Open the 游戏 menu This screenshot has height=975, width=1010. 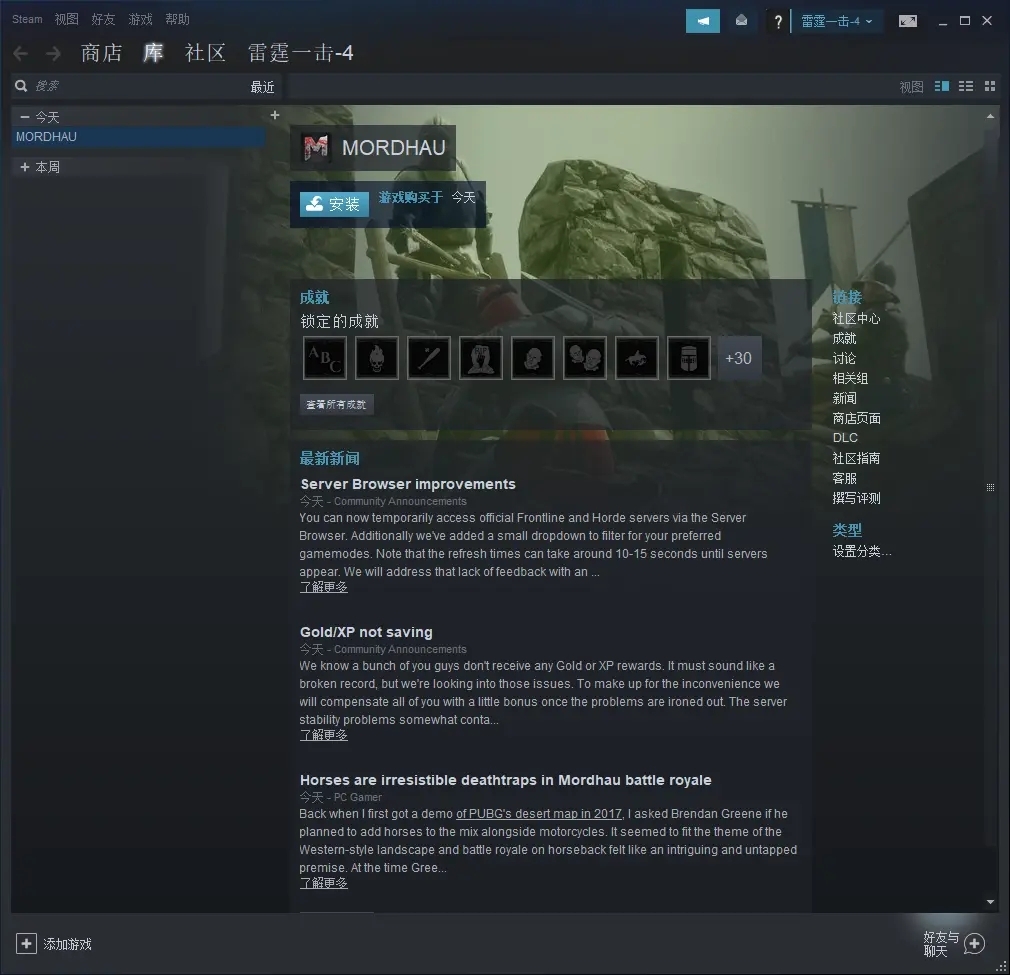click(x=140, y=19)
